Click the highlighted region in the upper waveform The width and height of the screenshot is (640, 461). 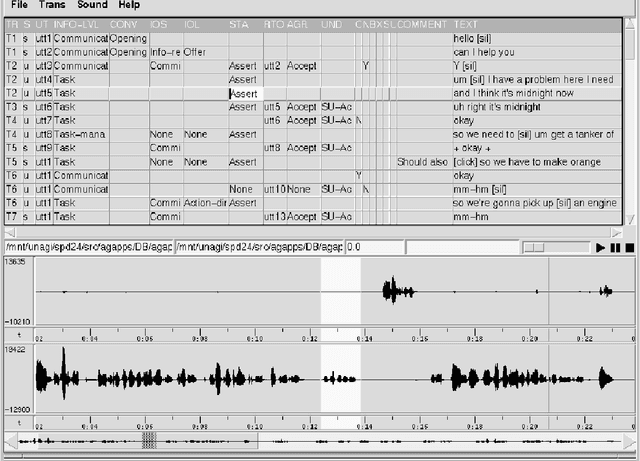pos(341,292)
